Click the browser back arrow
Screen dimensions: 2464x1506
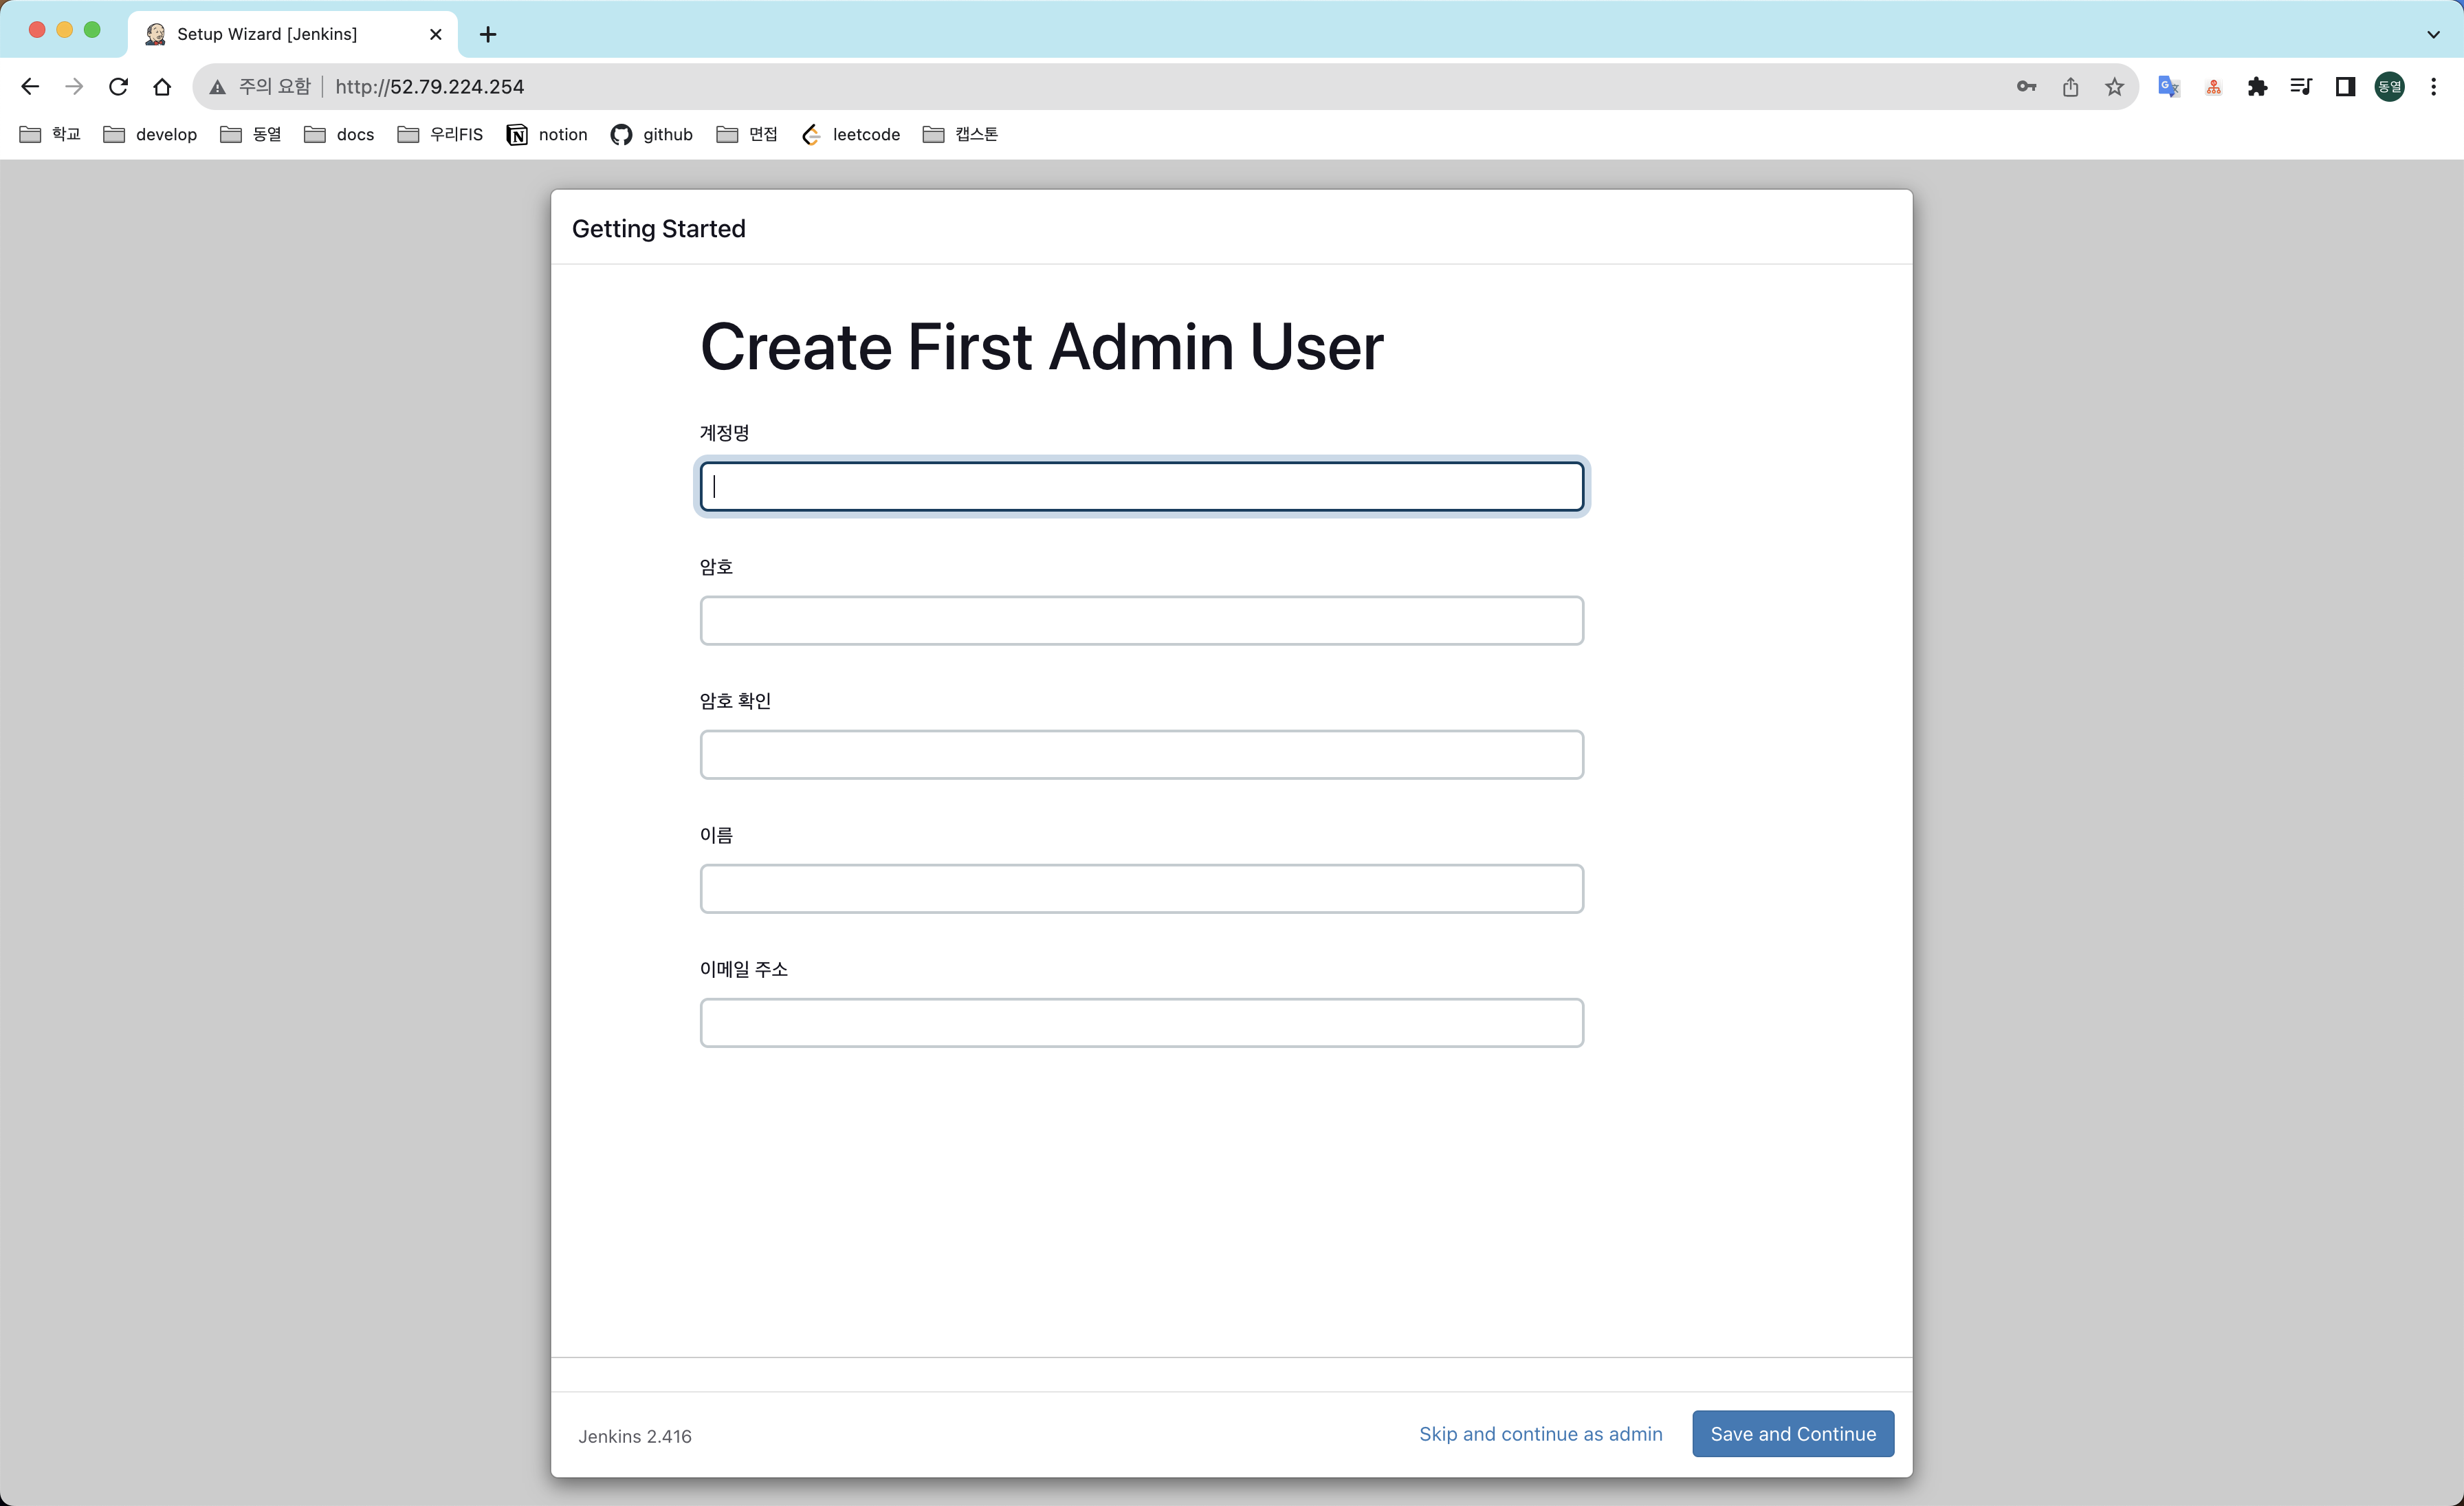(x=30, y=87)
